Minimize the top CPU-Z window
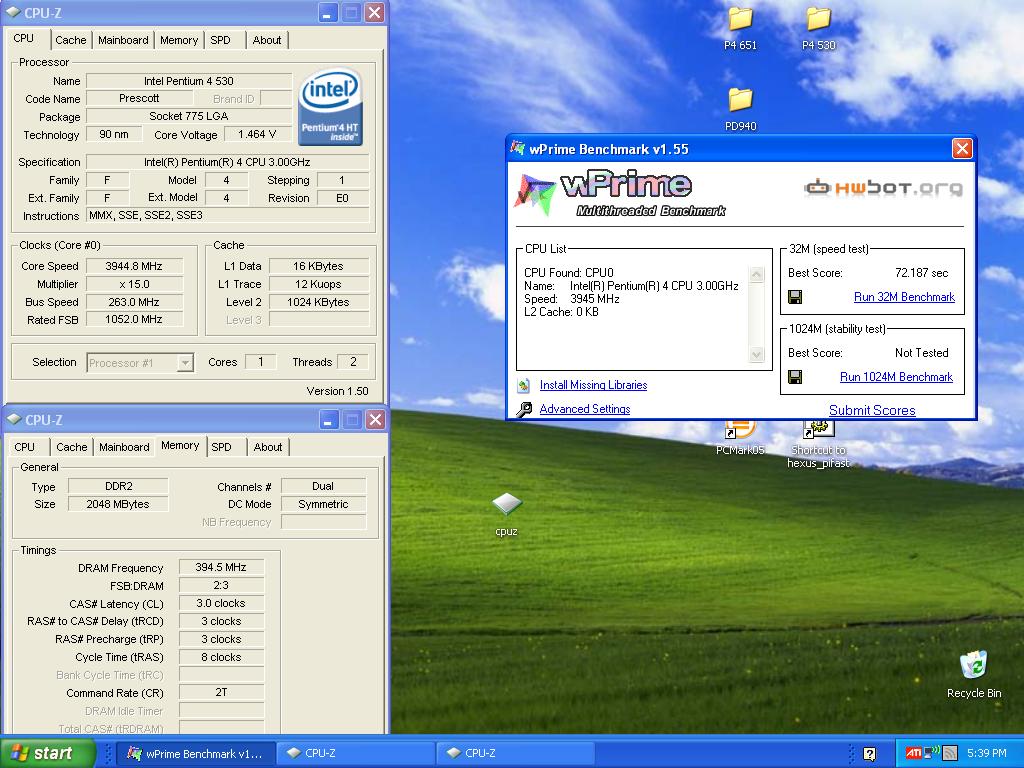Screen dimensions: 1024x768 pyautogui.click(x=328, y=12)
